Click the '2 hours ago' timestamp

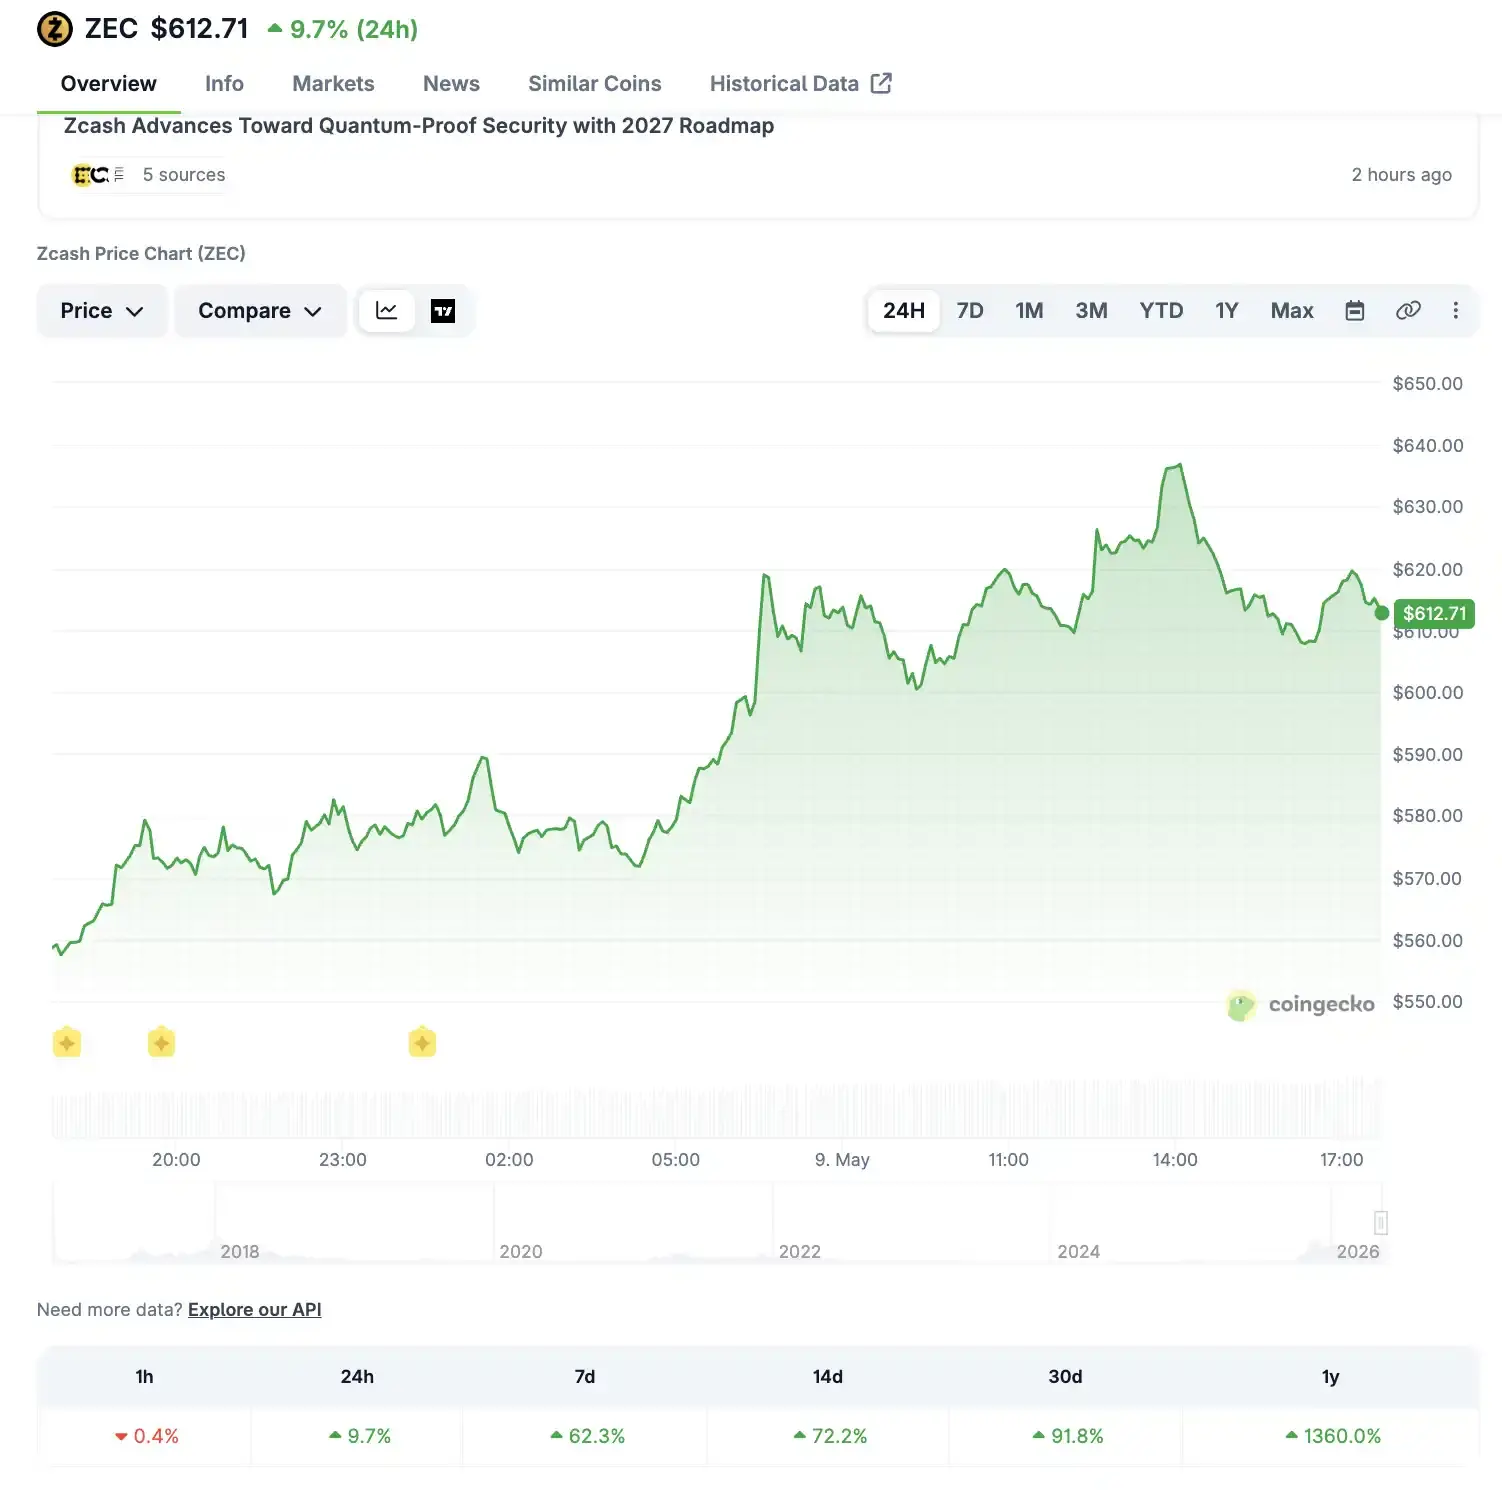[1402, 175]
